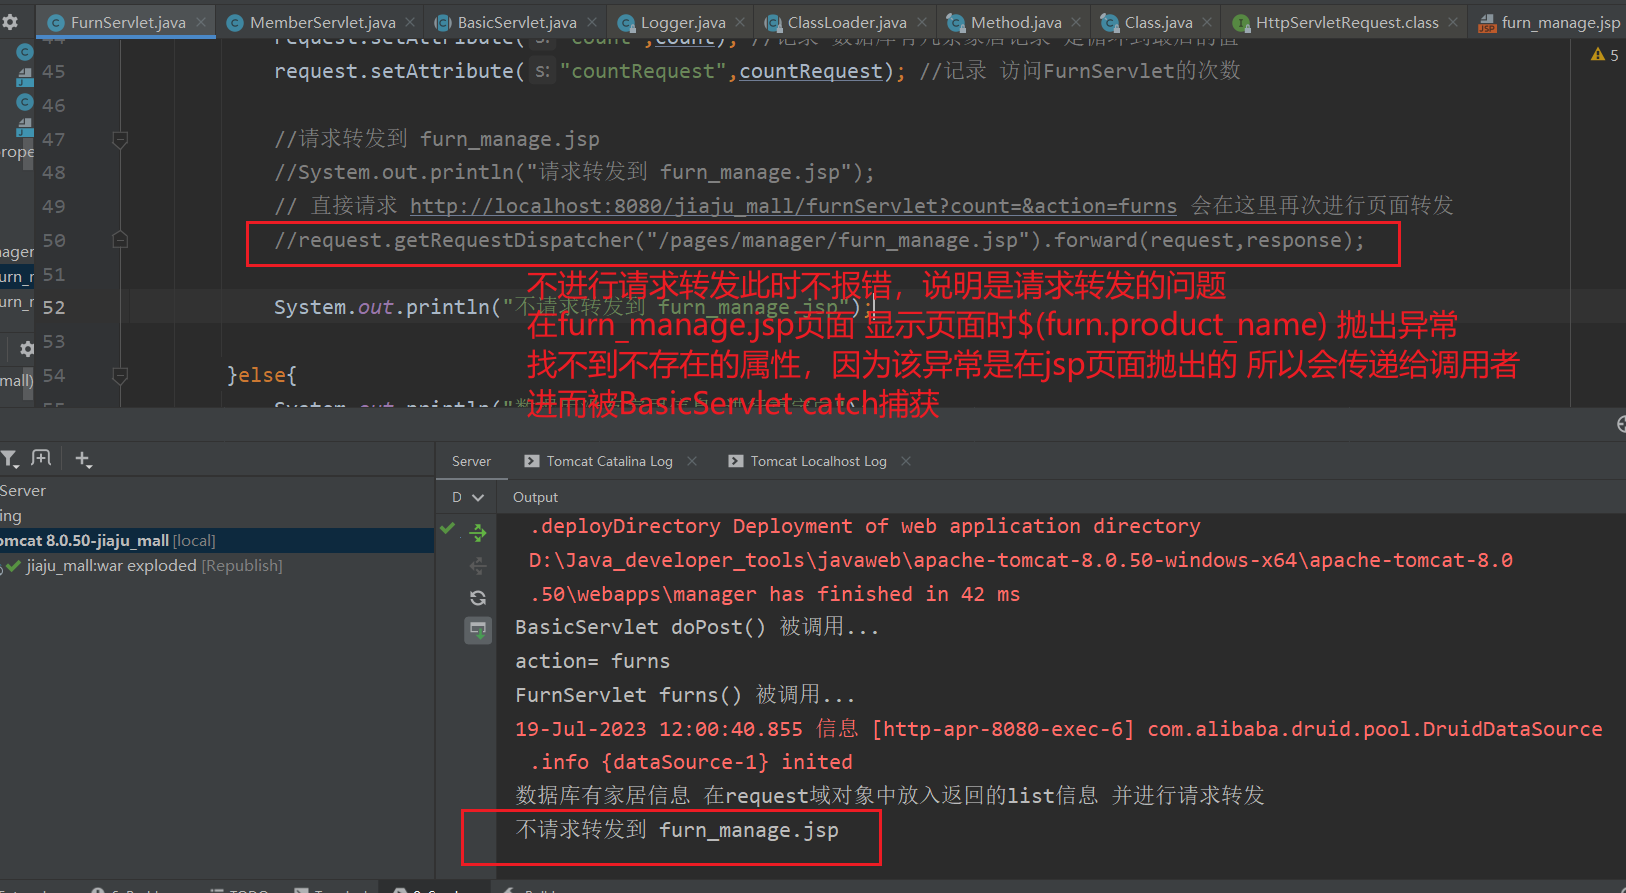Collapse the fold marker at line 54

[120, 376]
